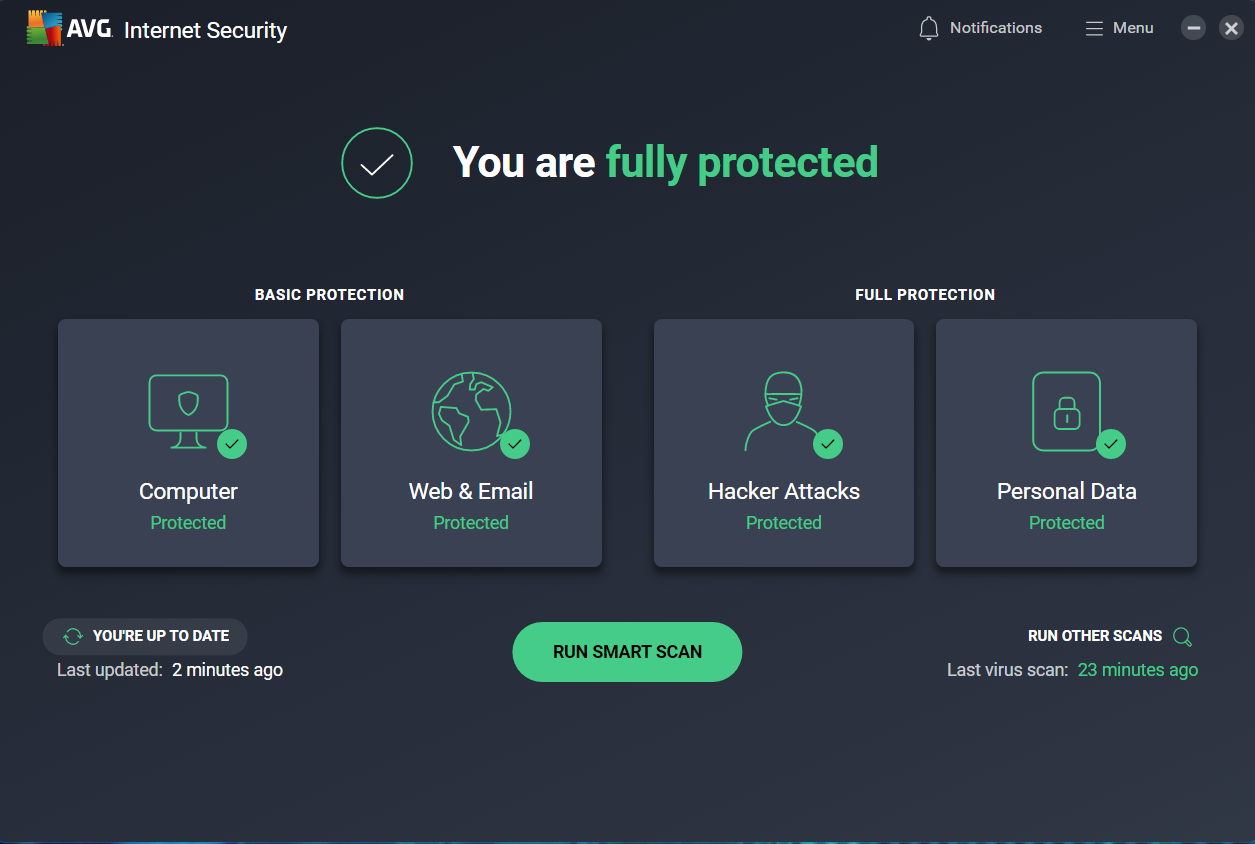The height and width of the screenshot is (844, 1255).
Task: Click the Personal Data padlock icon
Action: [1066, 410]
